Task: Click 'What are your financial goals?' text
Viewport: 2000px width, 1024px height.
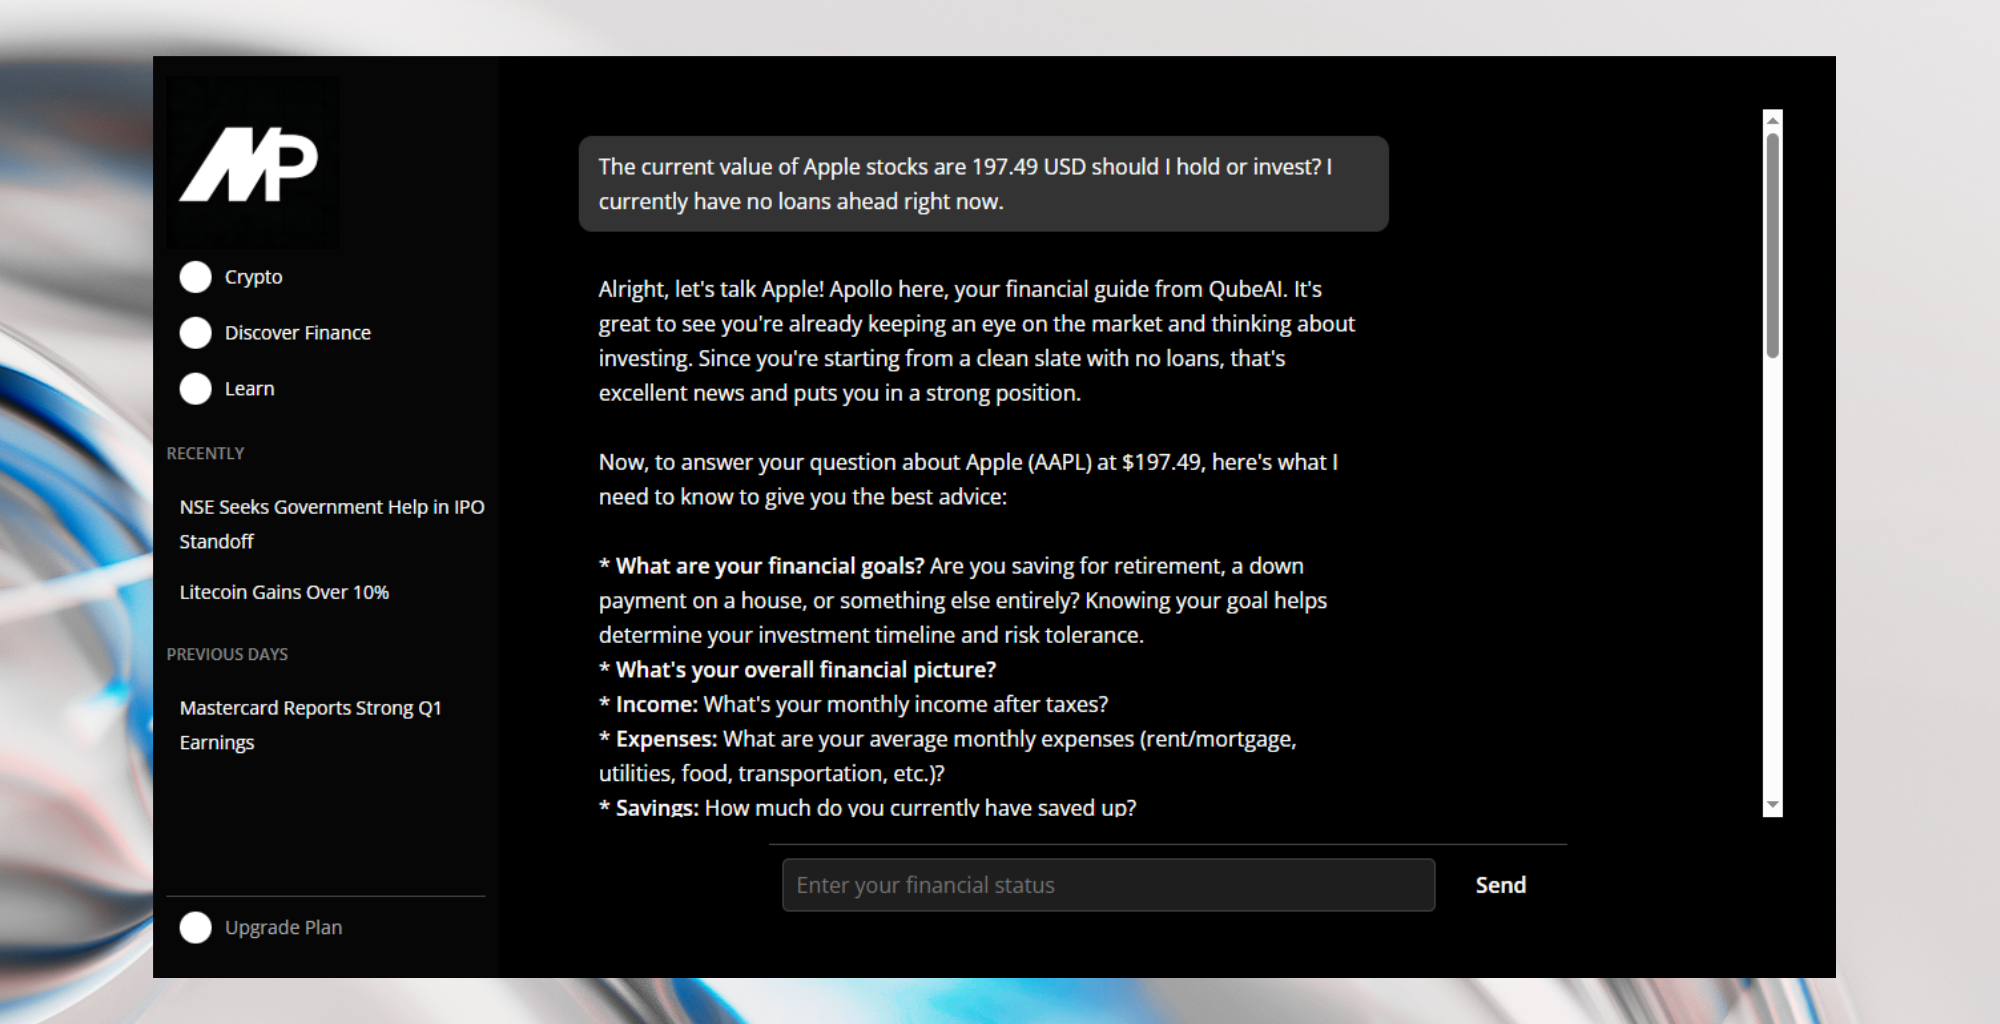Action: click(770, 566)
